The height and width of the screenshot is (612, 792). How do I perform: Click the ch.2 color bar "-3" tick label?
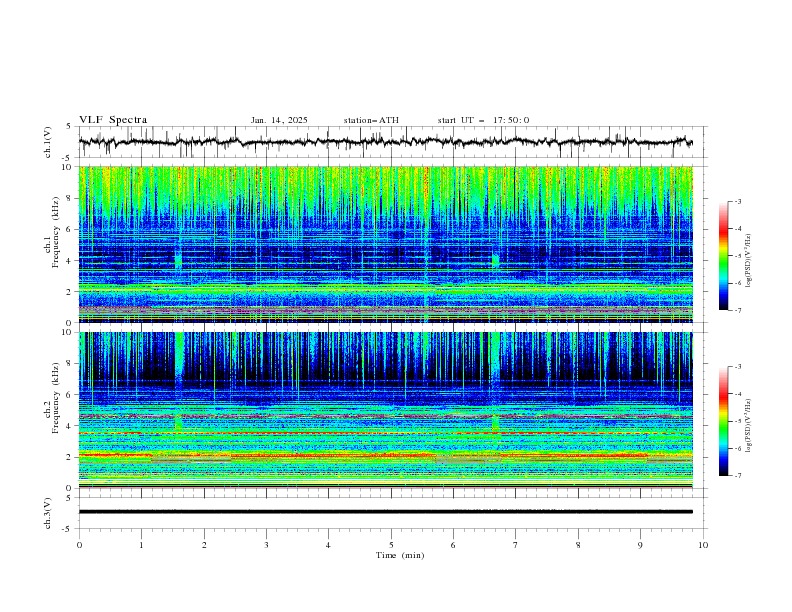738,367
